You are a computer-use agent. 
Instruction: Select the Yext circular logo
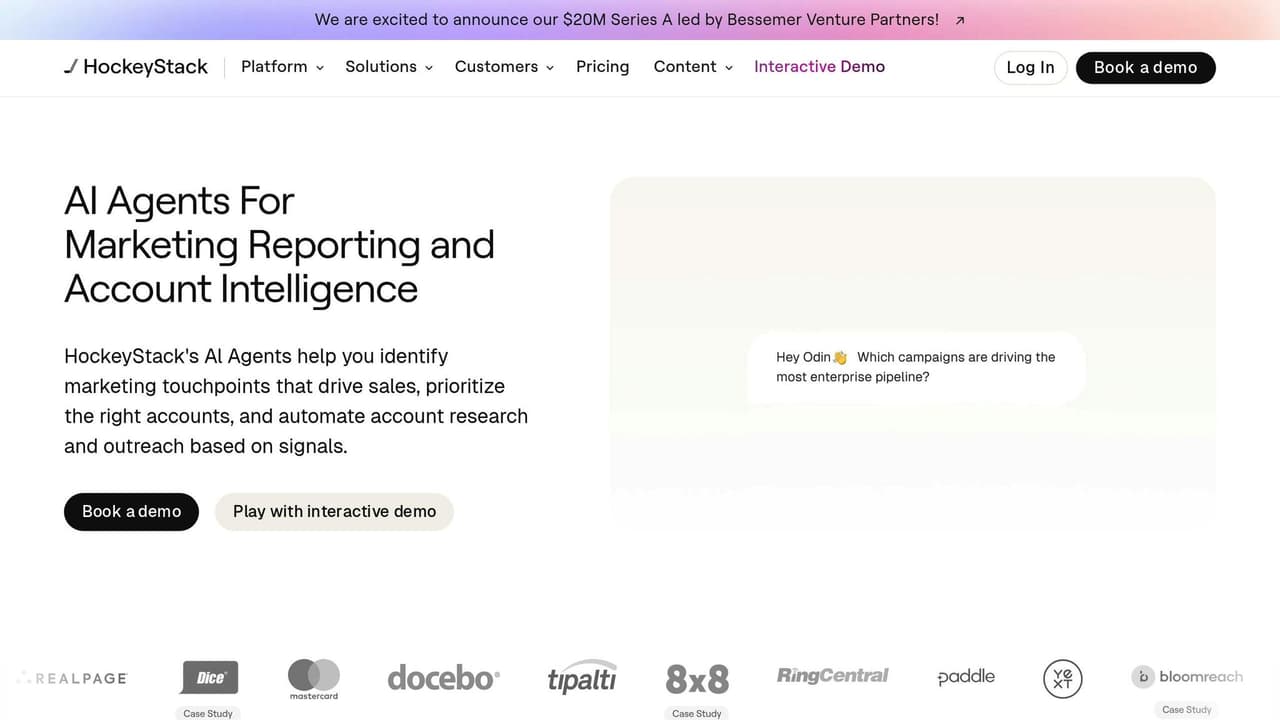[1062, 678]
